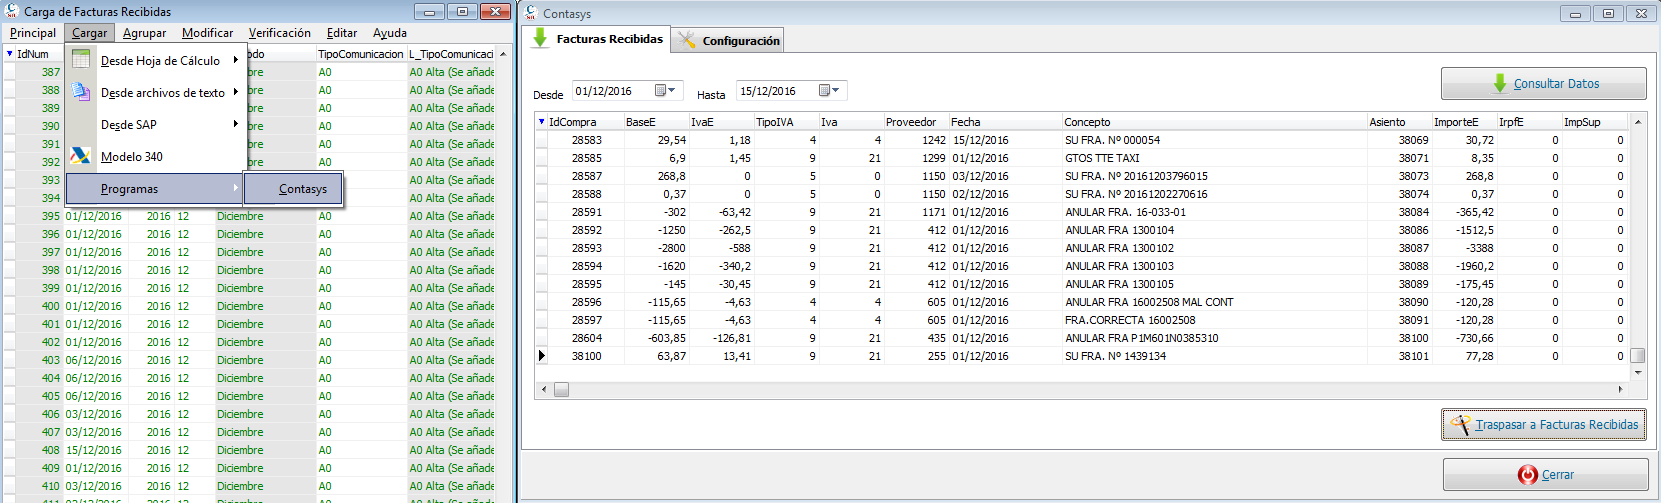Click the tools icon on Configuración tab

pyautogui.click(x=687, y=40)
